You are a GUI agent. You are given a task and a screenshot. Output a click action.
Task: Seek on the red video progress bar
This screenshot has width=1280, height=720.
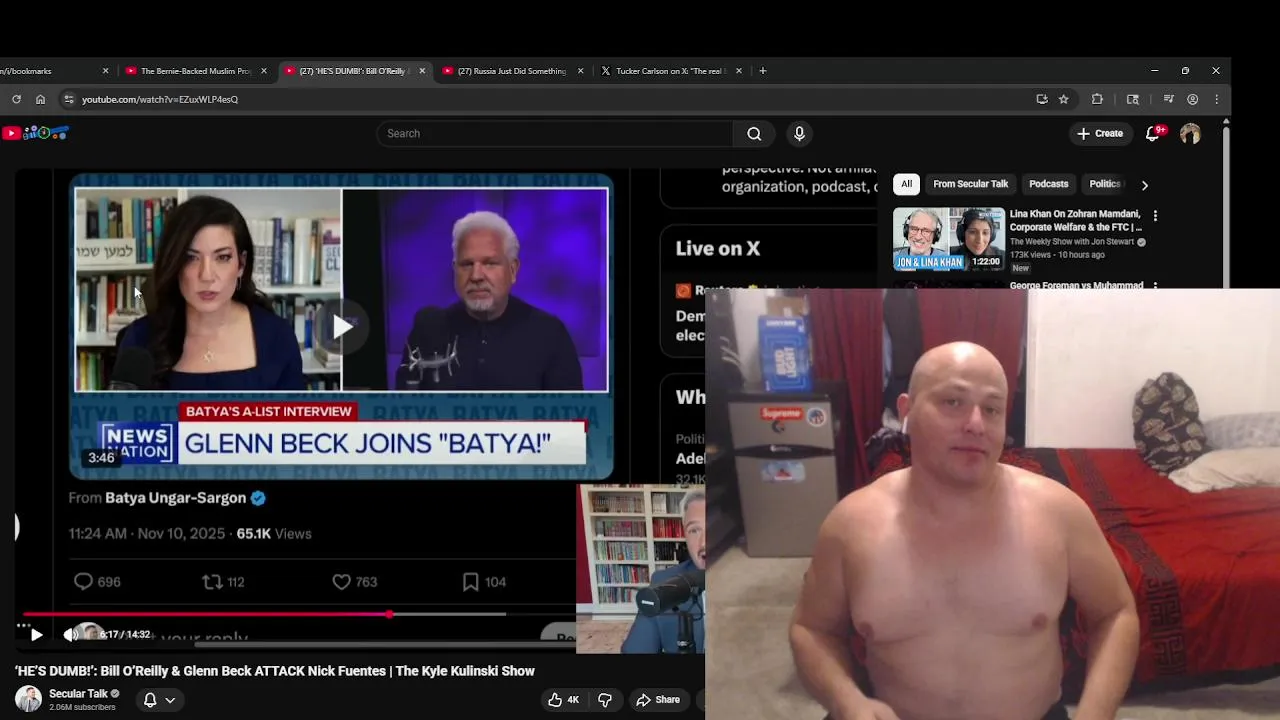[x=205, y=614]
